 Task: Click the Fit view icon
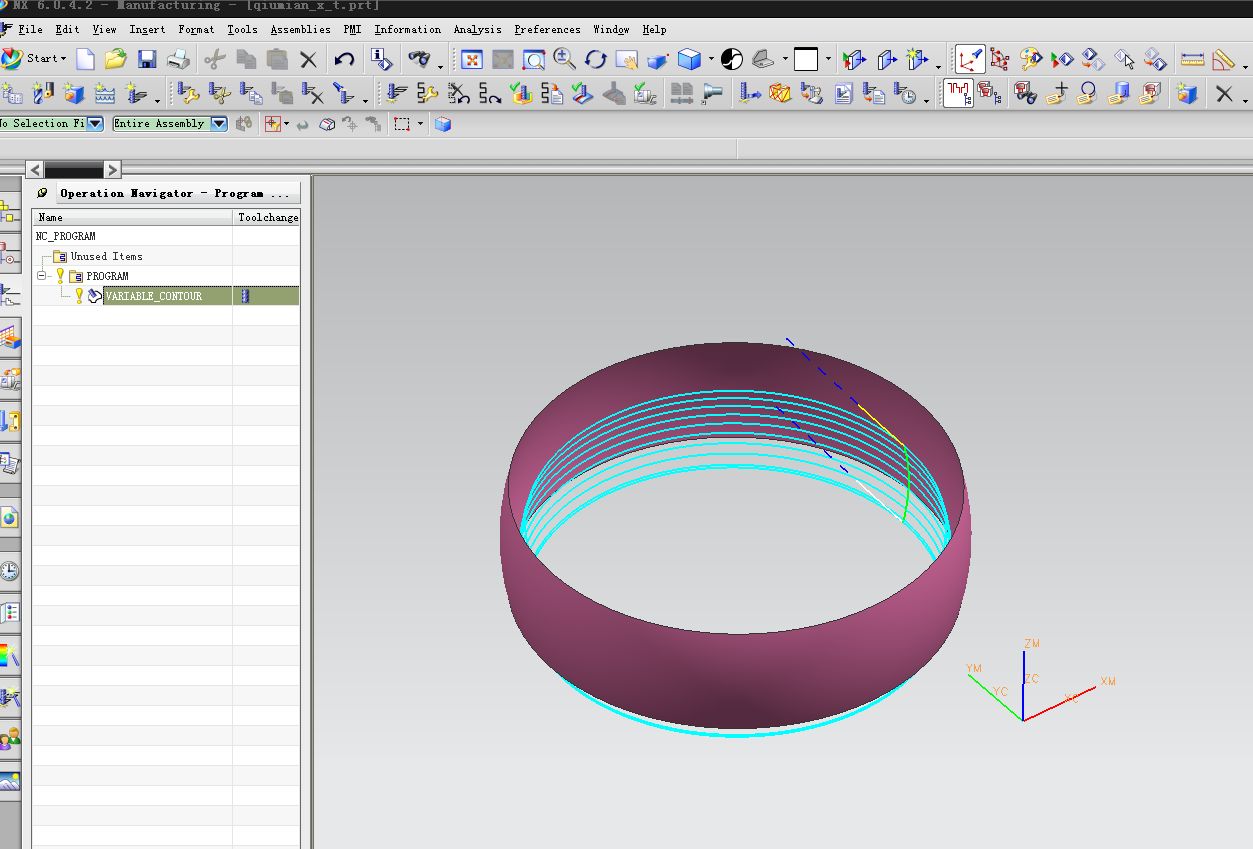tap(471, 59)
